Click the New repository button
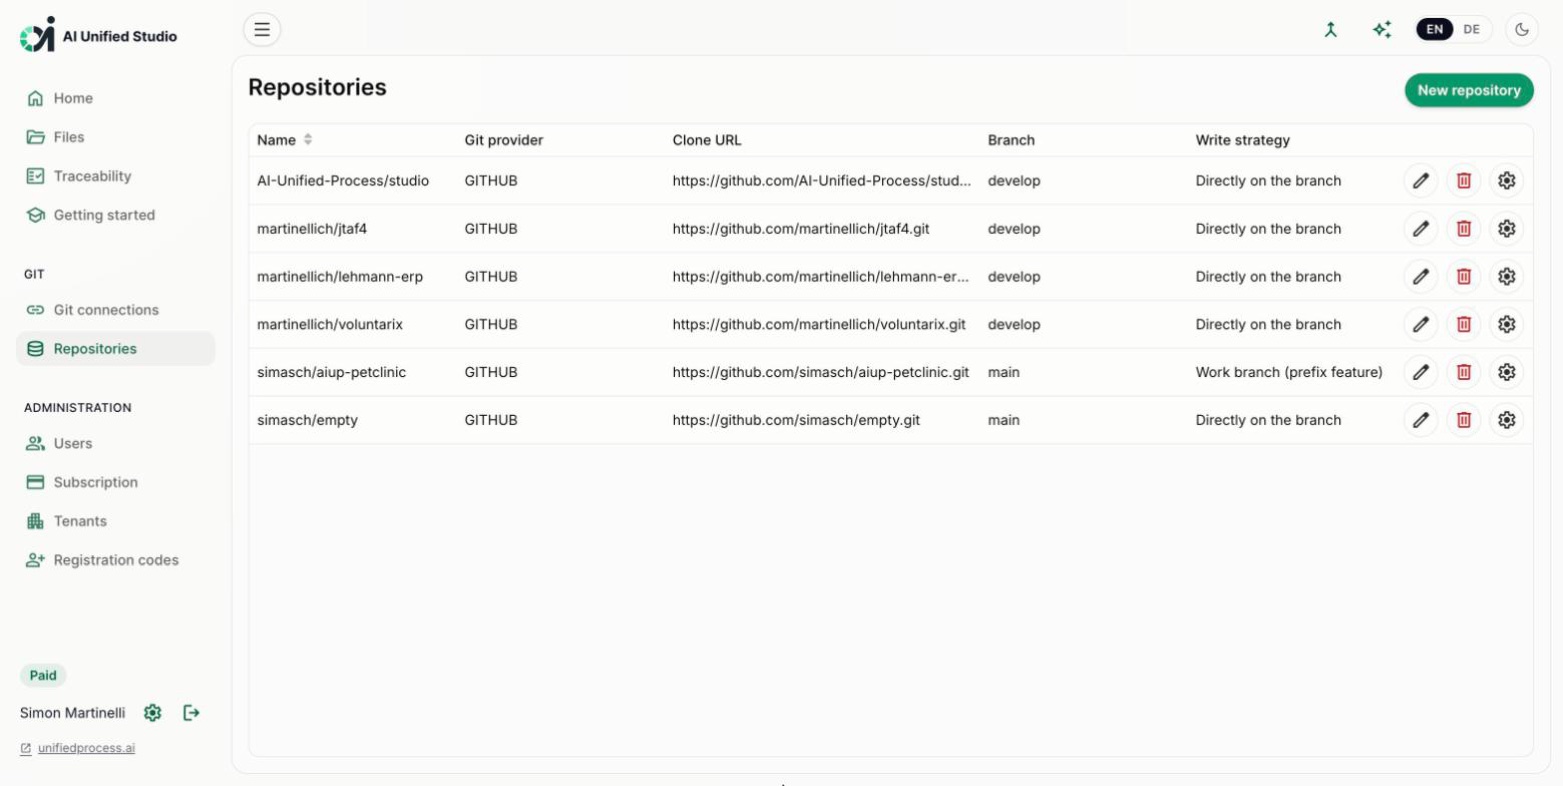This screenshot has width=1563, height=786. pyautogui.click(x=1469, y=90)
